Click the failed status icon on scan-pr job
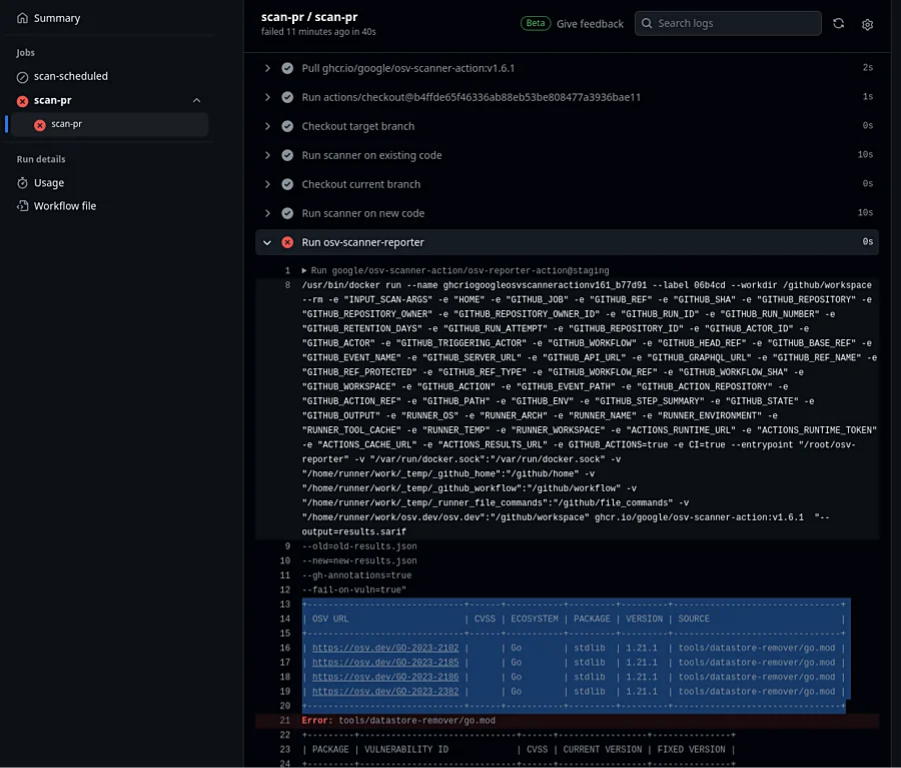Image resolution: width=901 pixels, height=768 pixels. (x=22, y=100)
